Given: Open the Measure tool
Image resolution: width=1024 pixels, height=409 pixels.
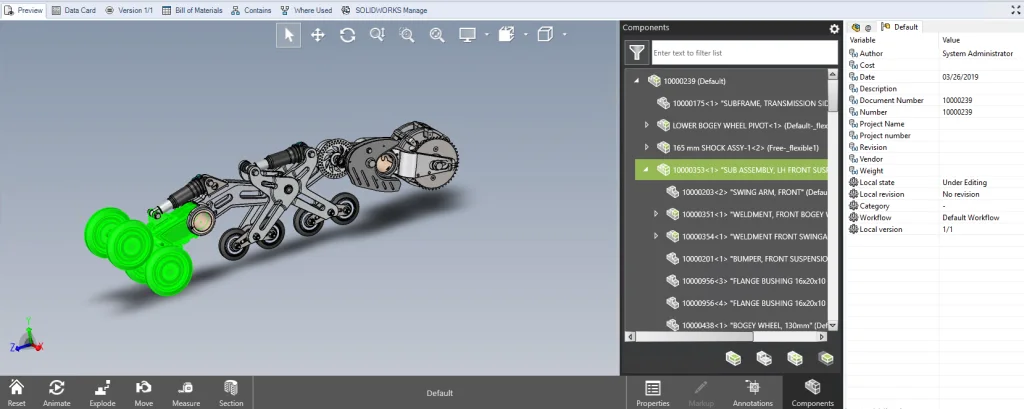Looking at the screenshot, I should coord(186,391).
